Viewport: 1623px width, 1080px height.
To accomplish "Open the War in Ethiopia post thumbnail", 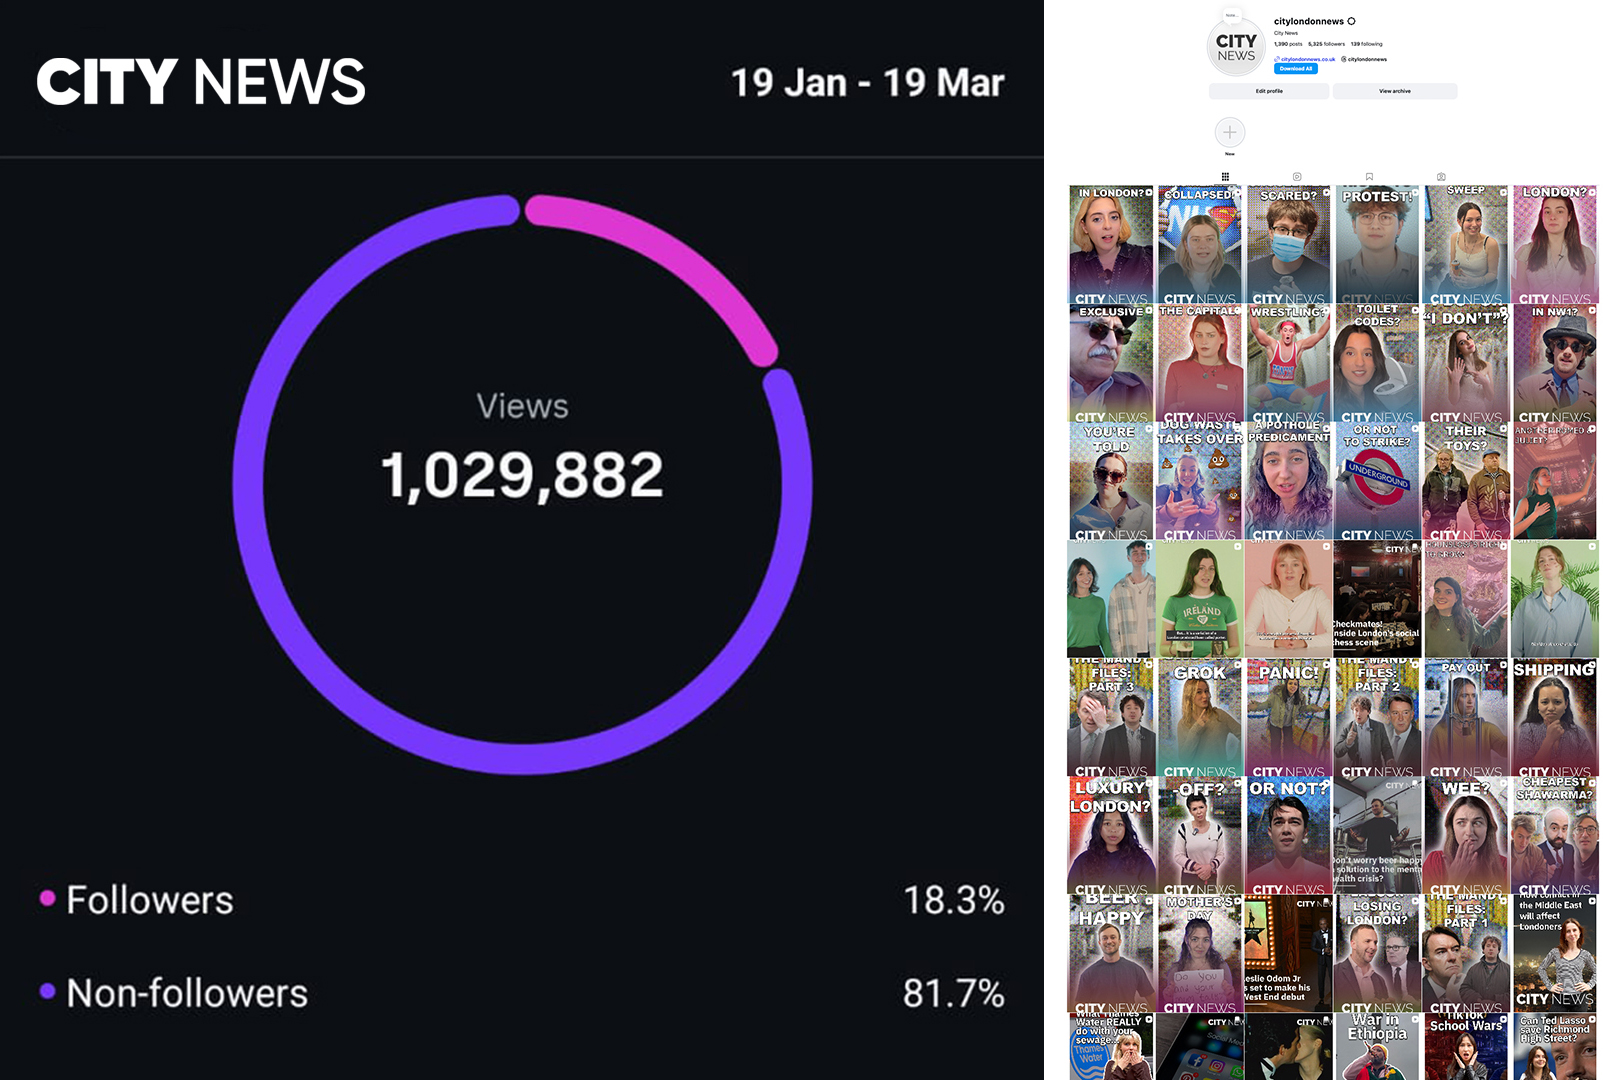I will 1377,1047.
